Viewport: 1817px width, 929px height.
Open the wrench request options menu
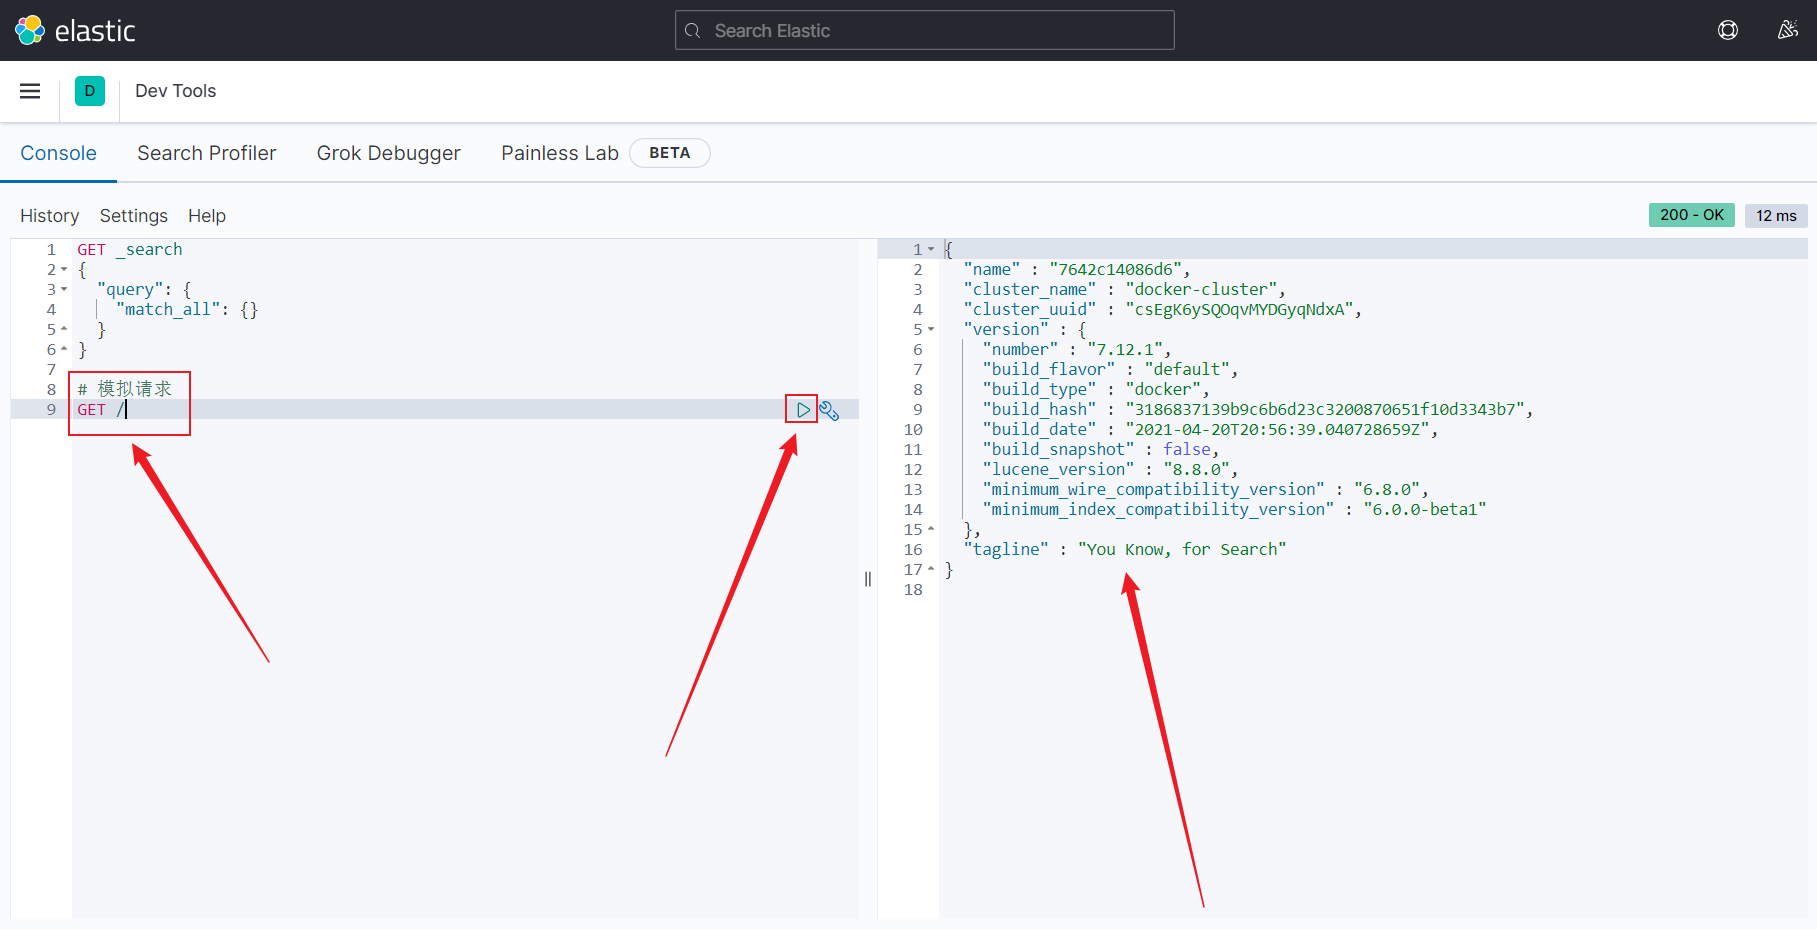829,410
